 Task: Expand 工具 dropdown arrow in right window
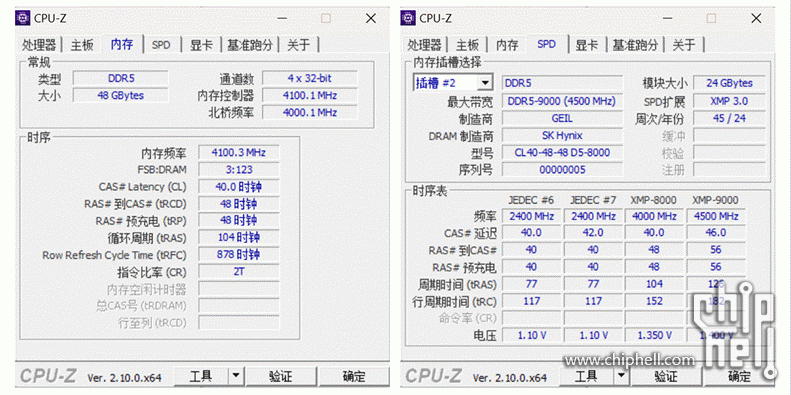coord(621,376)
